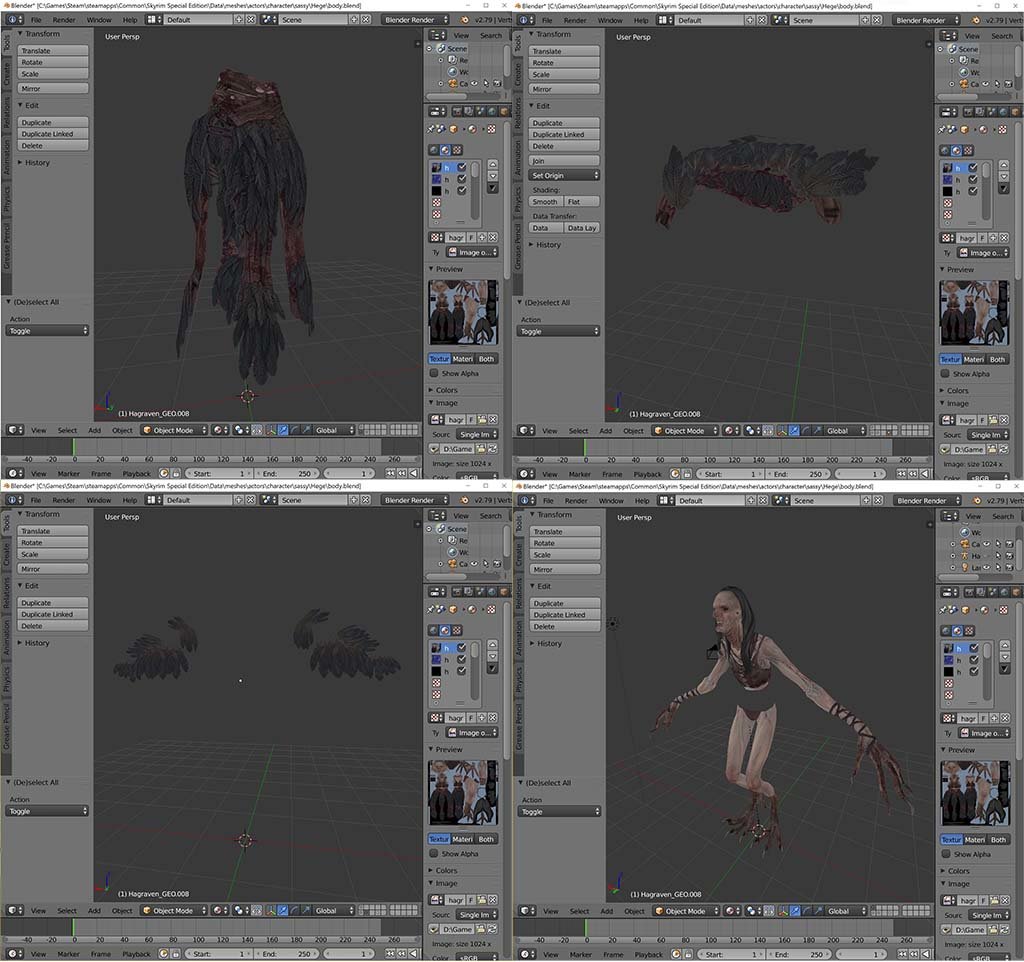This screenshot has height=962, width=1024.
Task: Click the Outliner editor type icon in the Hagraven character window
Action: coord(949,516)
